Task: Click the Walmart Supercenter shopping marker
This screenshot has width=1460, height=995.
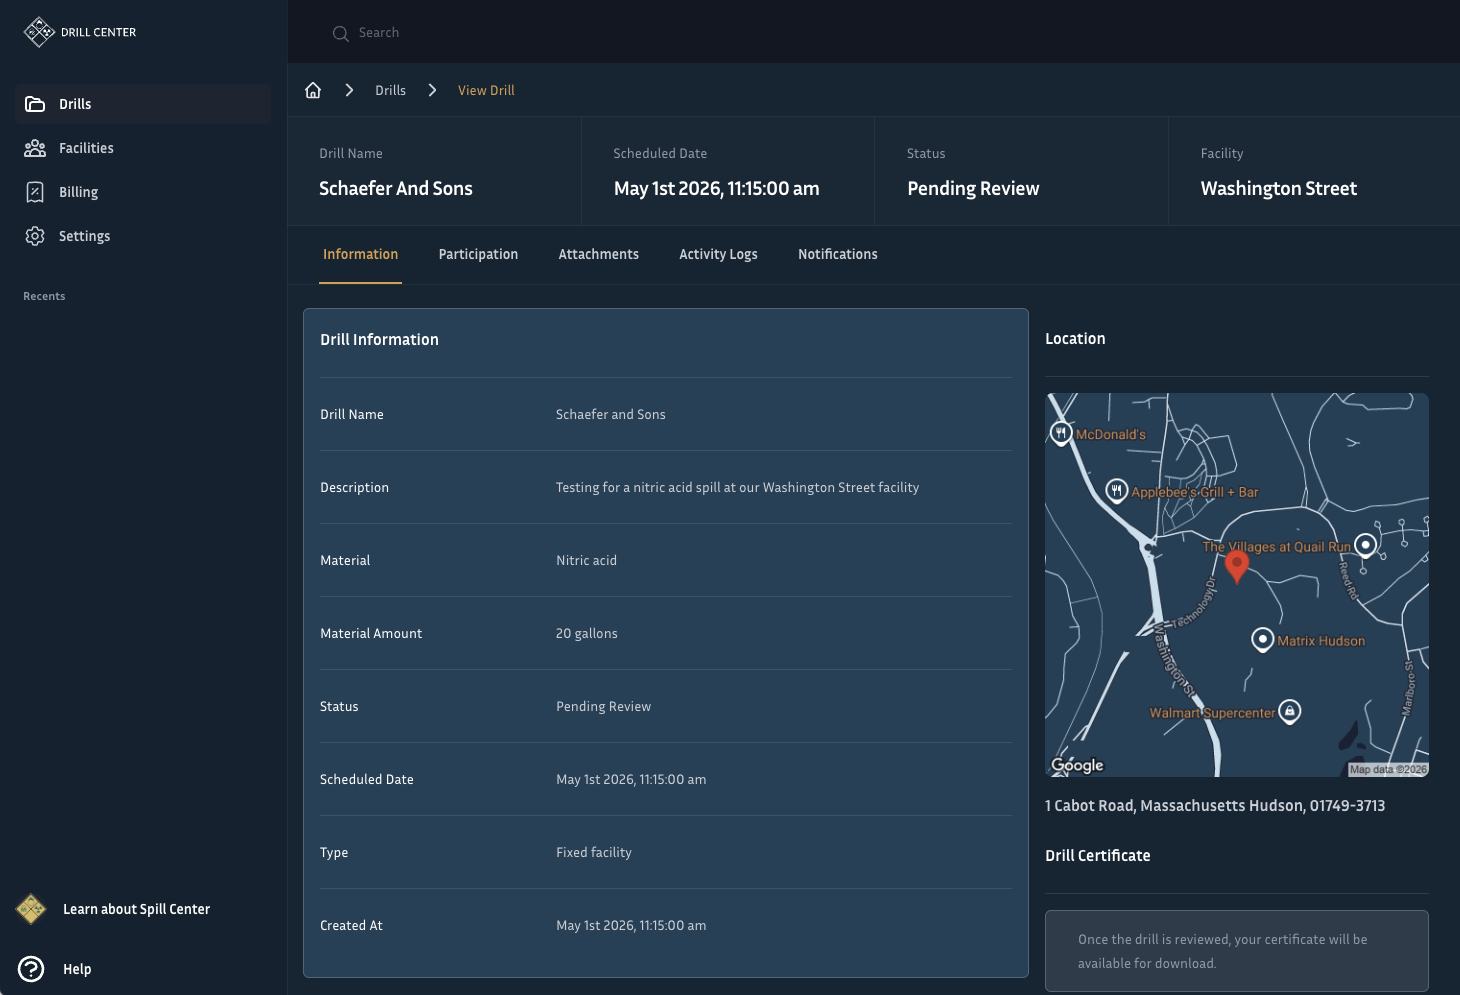Action: (x=1290, y=712)
